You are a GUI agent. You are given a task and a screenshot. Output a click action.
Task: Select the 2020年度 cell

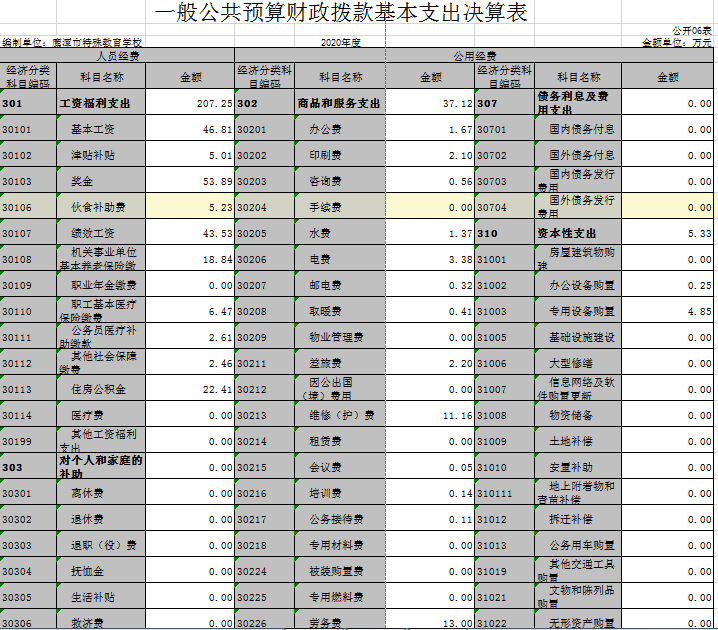click(x=340, y=43)
